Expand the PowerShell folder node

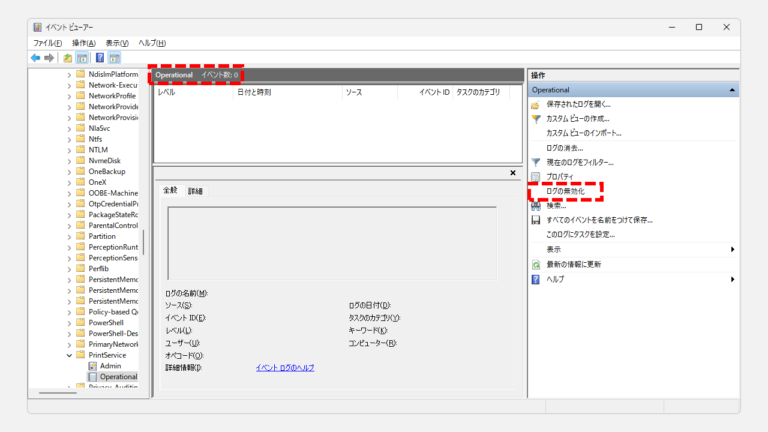69,323
